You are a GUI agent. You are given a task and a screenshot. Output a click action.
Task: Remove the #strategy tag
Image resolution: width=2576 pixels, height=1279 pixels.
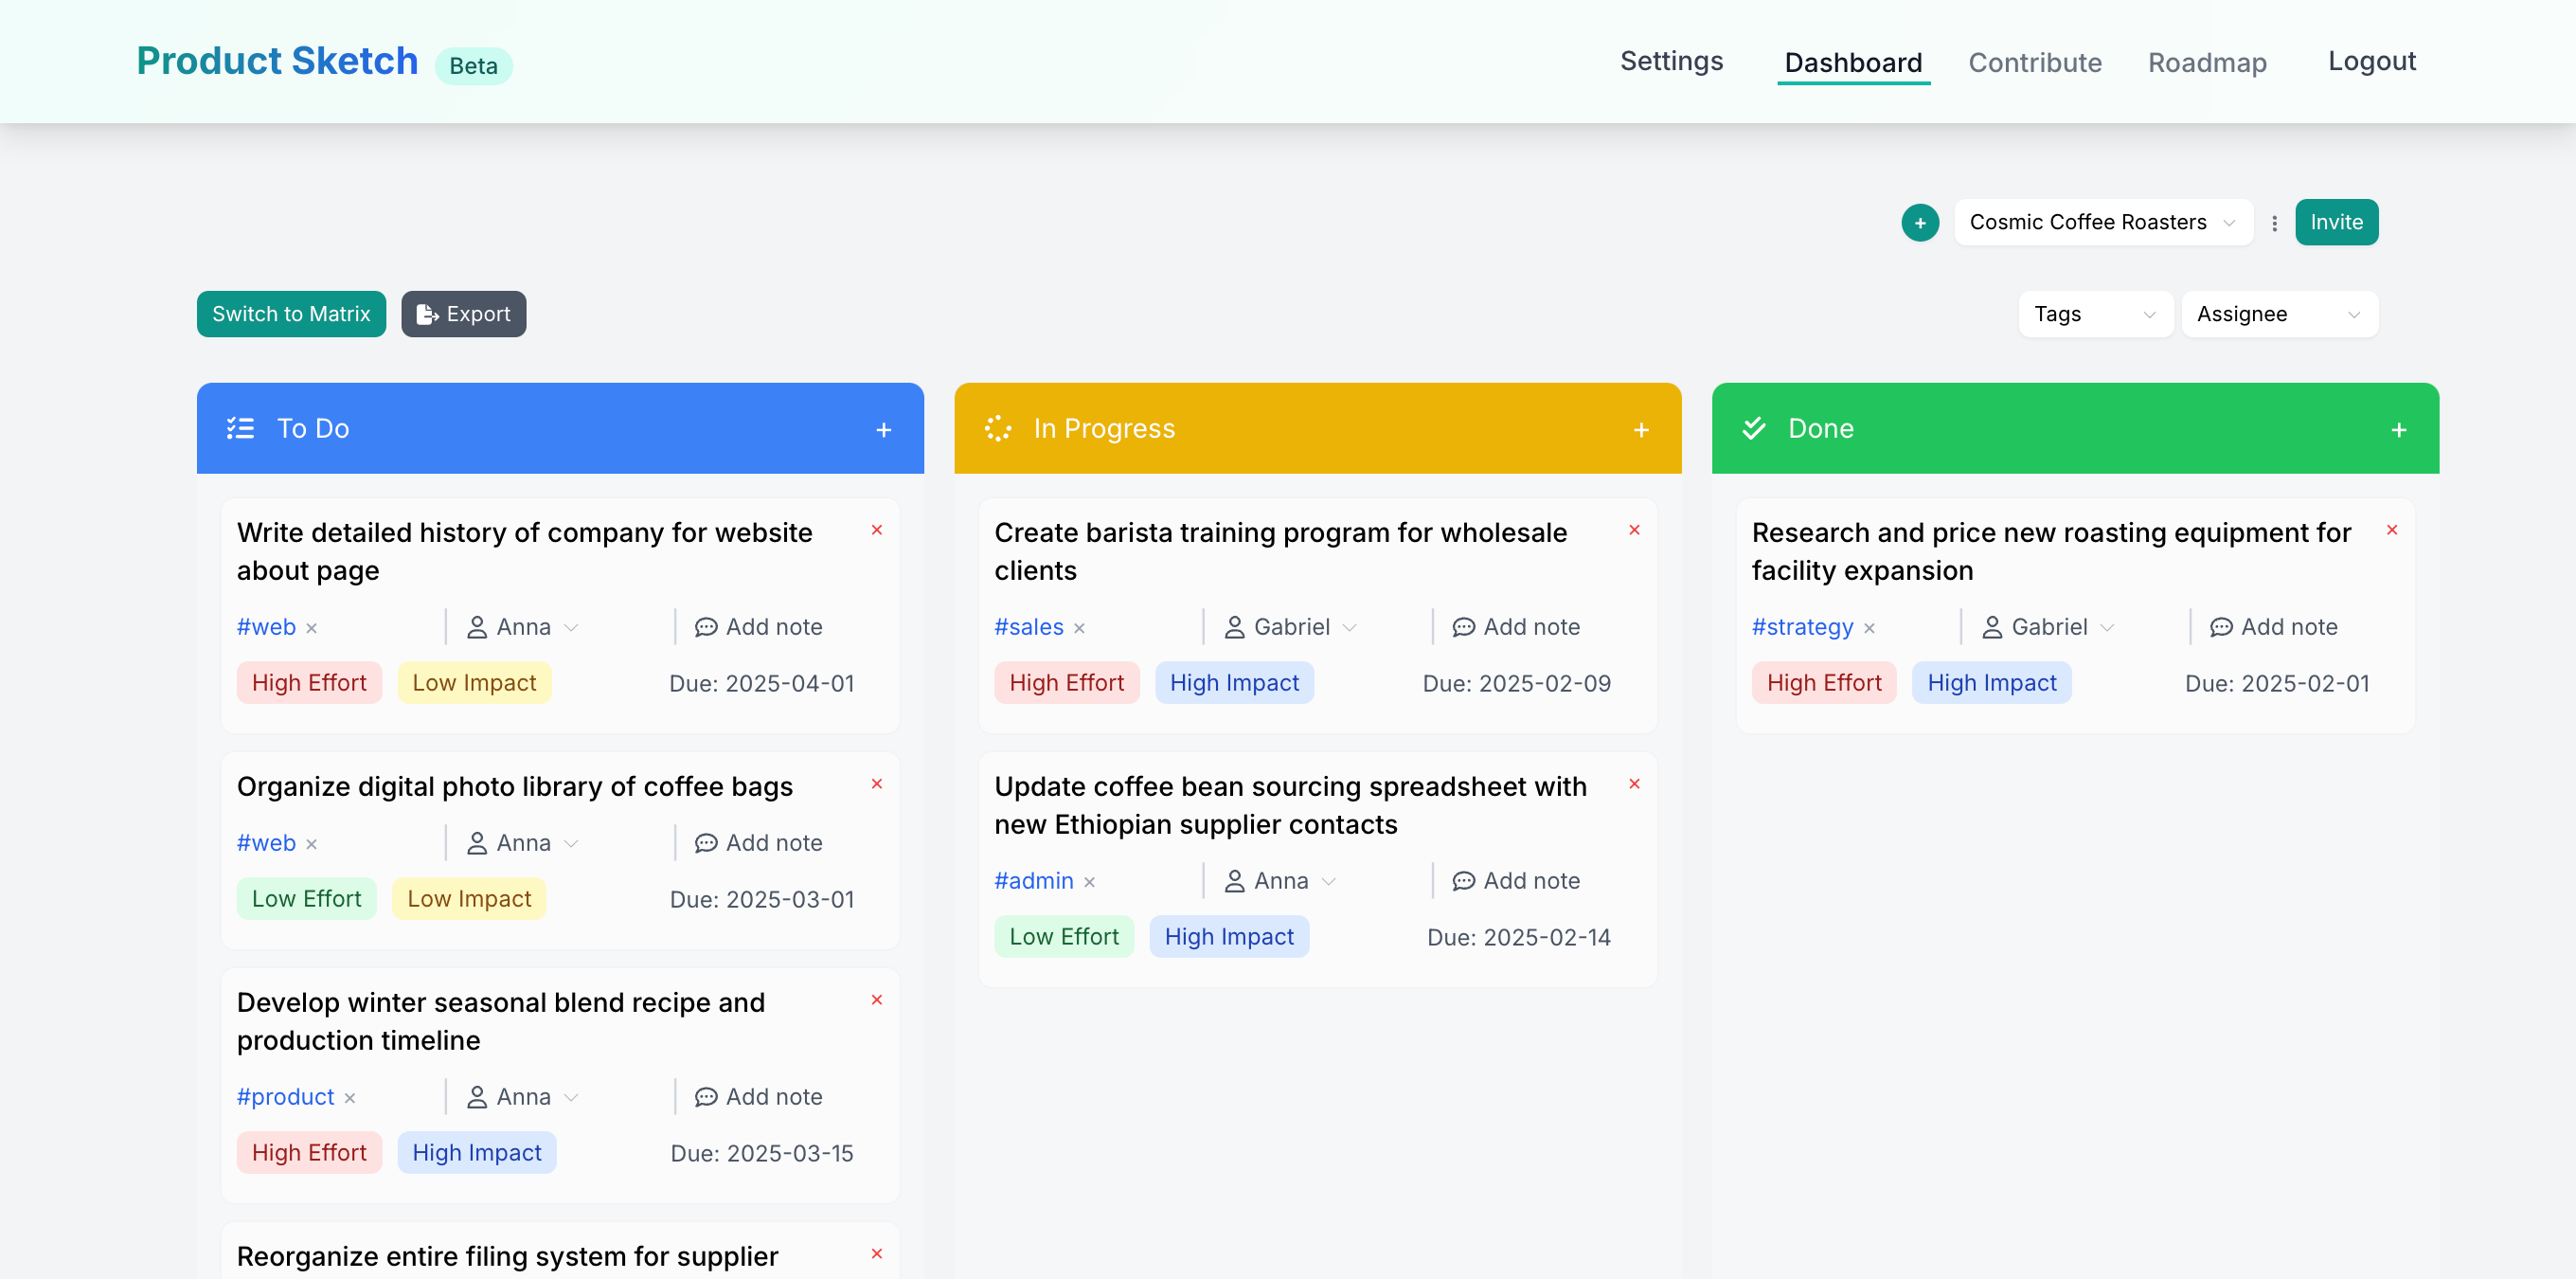coord(1869,628)
